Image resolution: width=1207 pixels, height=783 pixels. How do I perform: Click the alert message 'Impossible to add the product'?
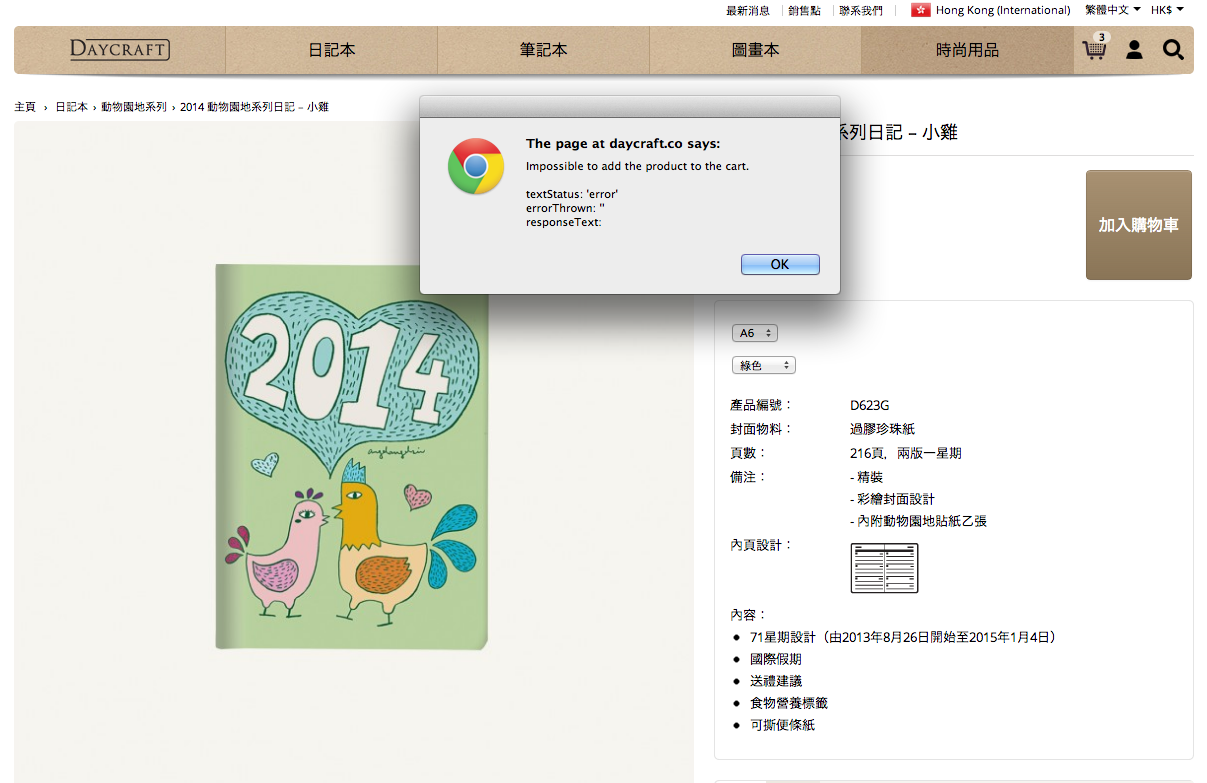tap(637, 166)
